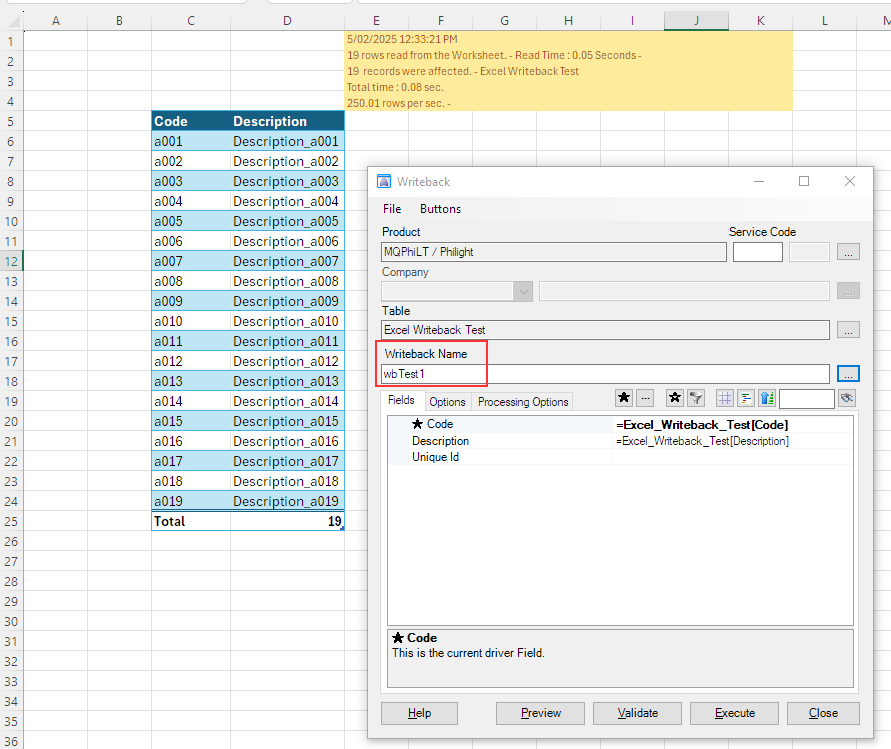Select the Unique Id field row

point(620,457)
